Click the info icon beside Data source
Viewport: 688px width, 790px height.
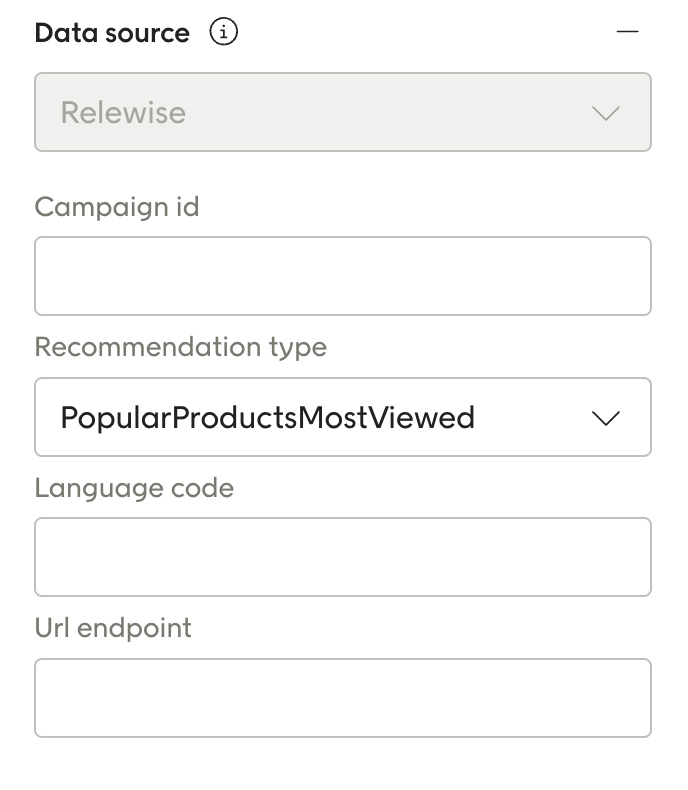pyautogui.click(x=224, y=33)
